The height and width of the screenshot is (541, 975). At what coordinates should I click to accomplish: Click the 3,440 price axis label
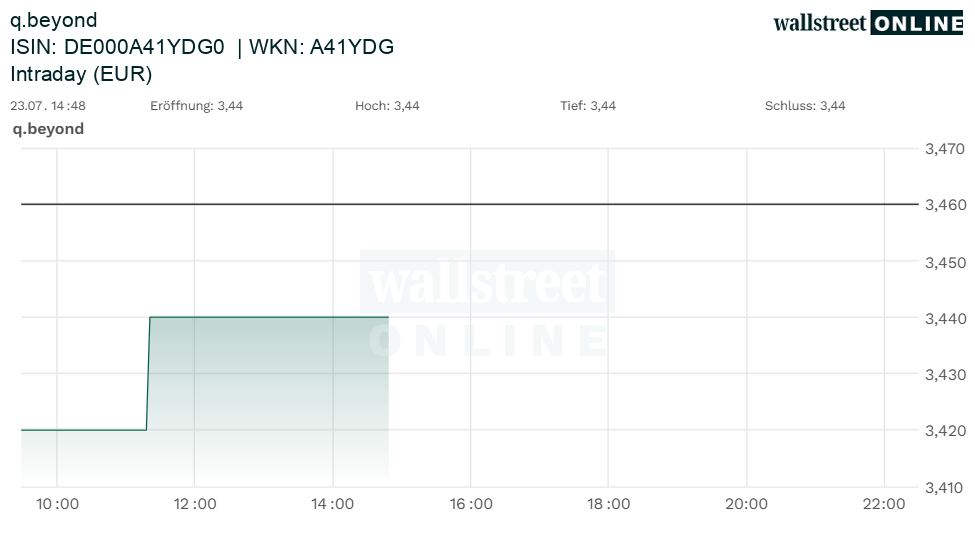945,318
